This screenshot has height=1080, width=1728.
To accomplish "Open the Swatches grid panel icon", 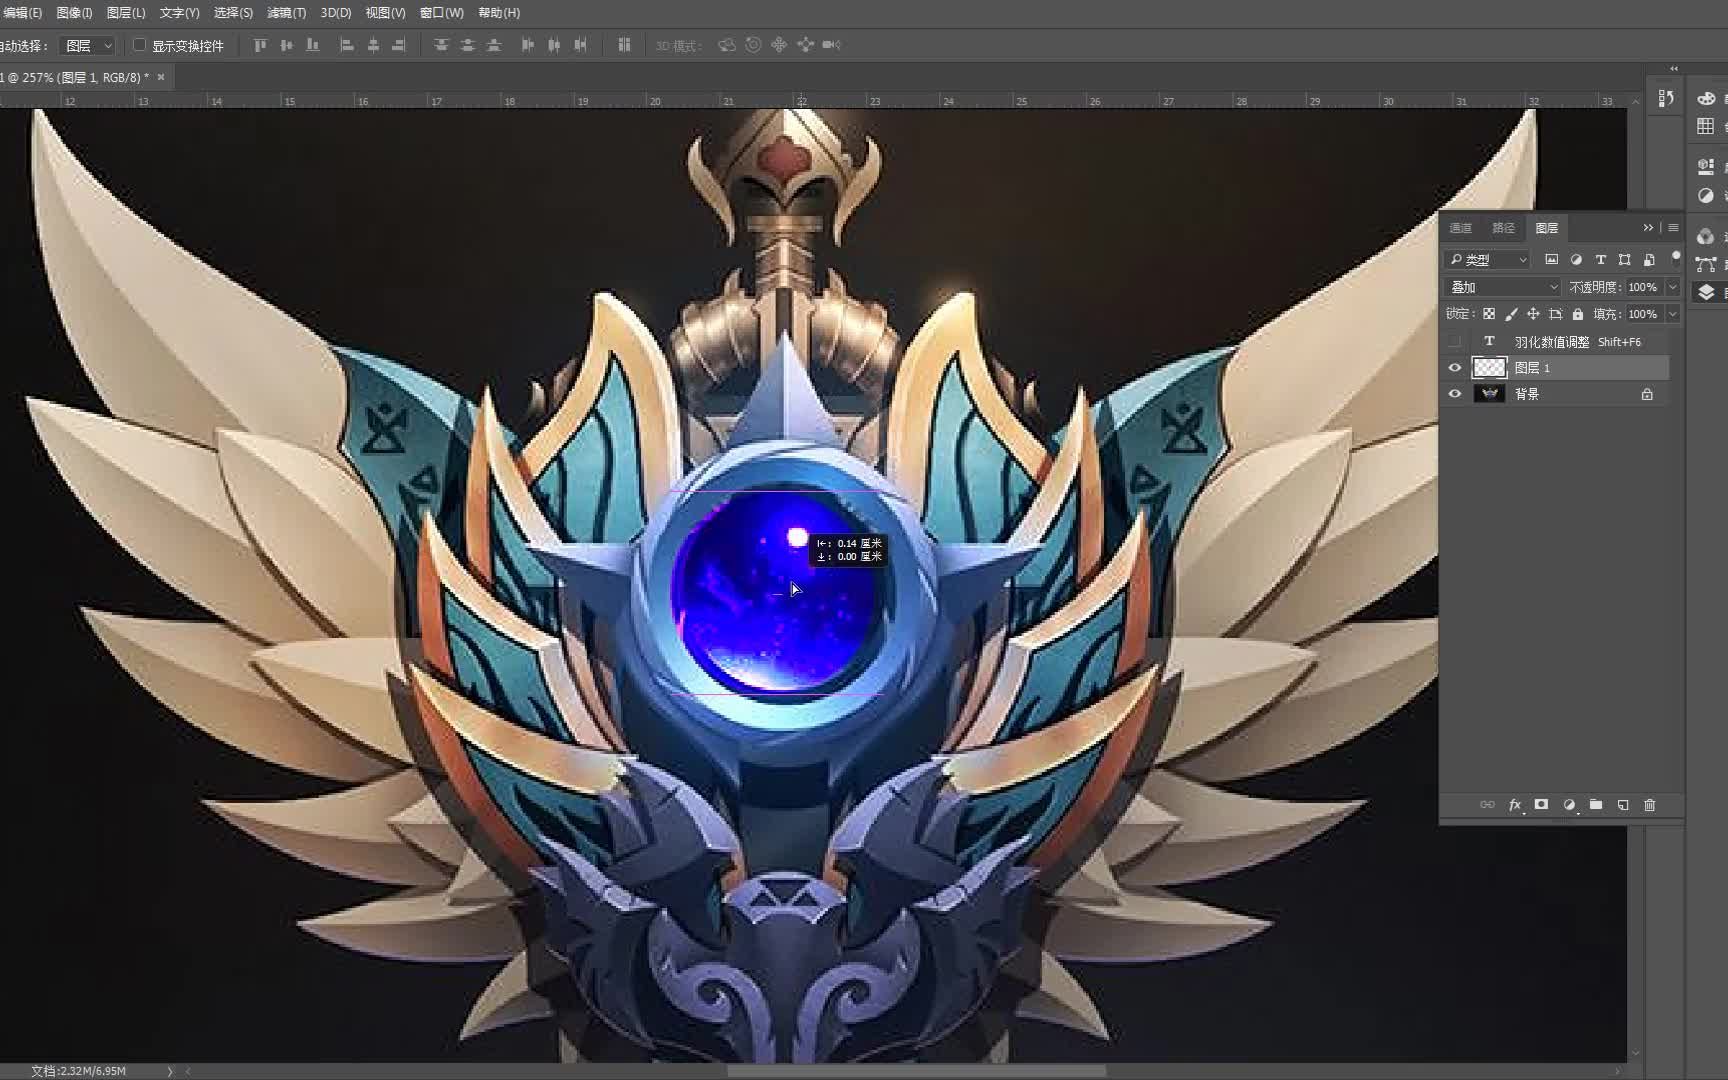I will point(1706,126).
